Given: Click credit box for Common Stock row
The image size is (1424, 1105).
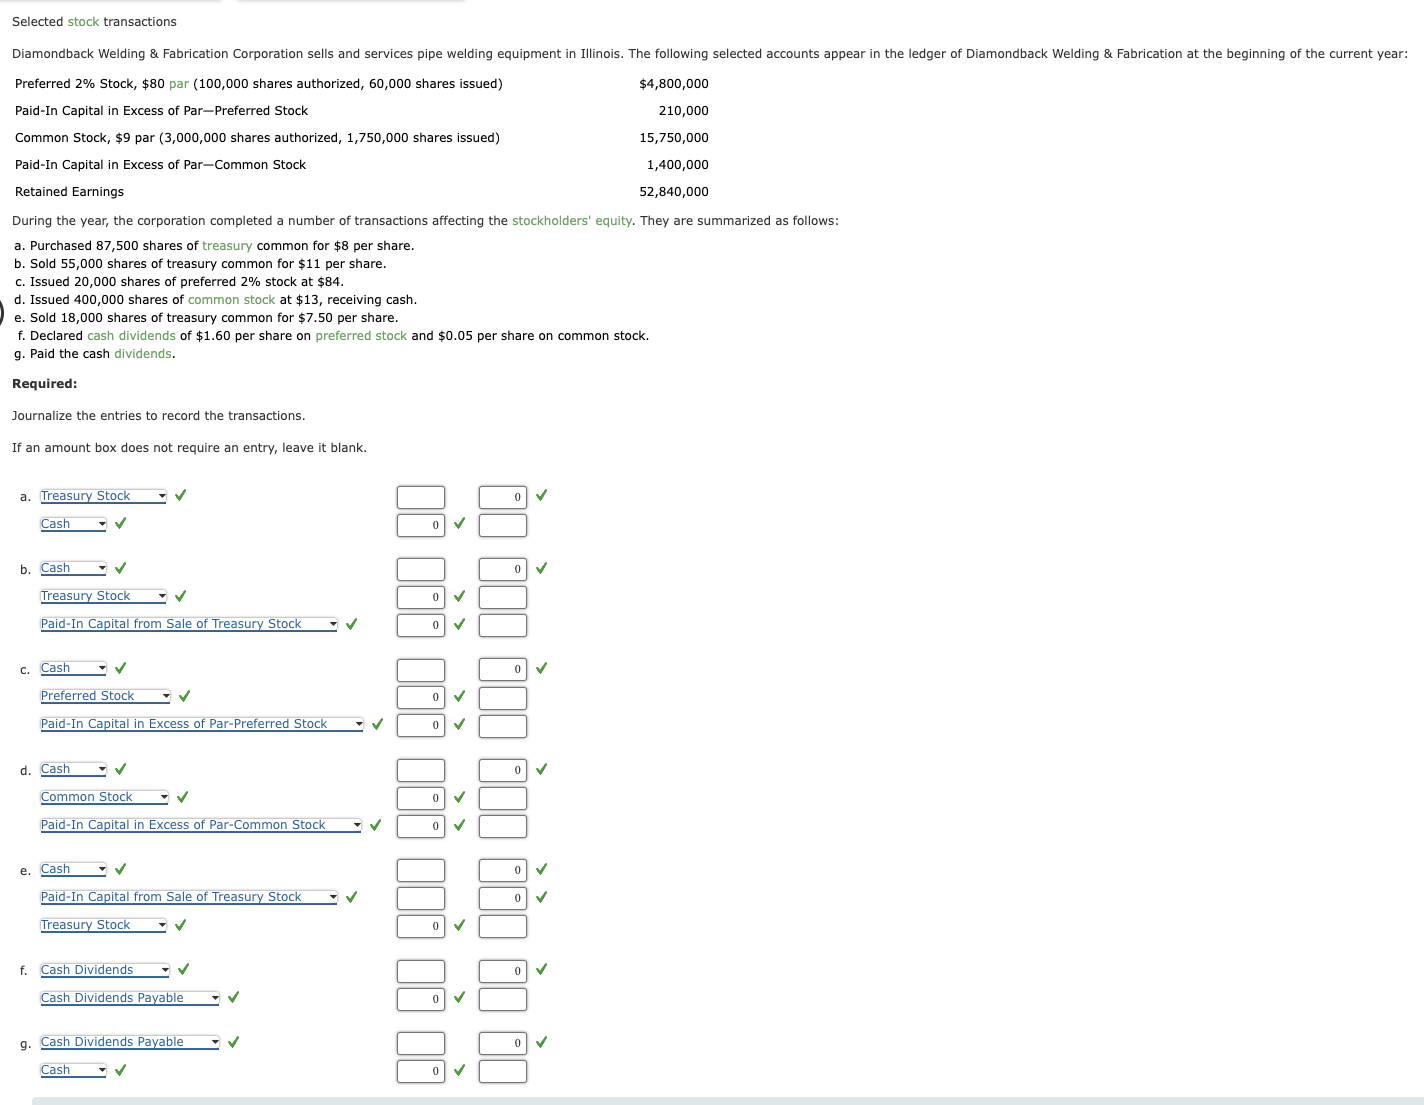Looking at the screenshot, I should 503,798.
